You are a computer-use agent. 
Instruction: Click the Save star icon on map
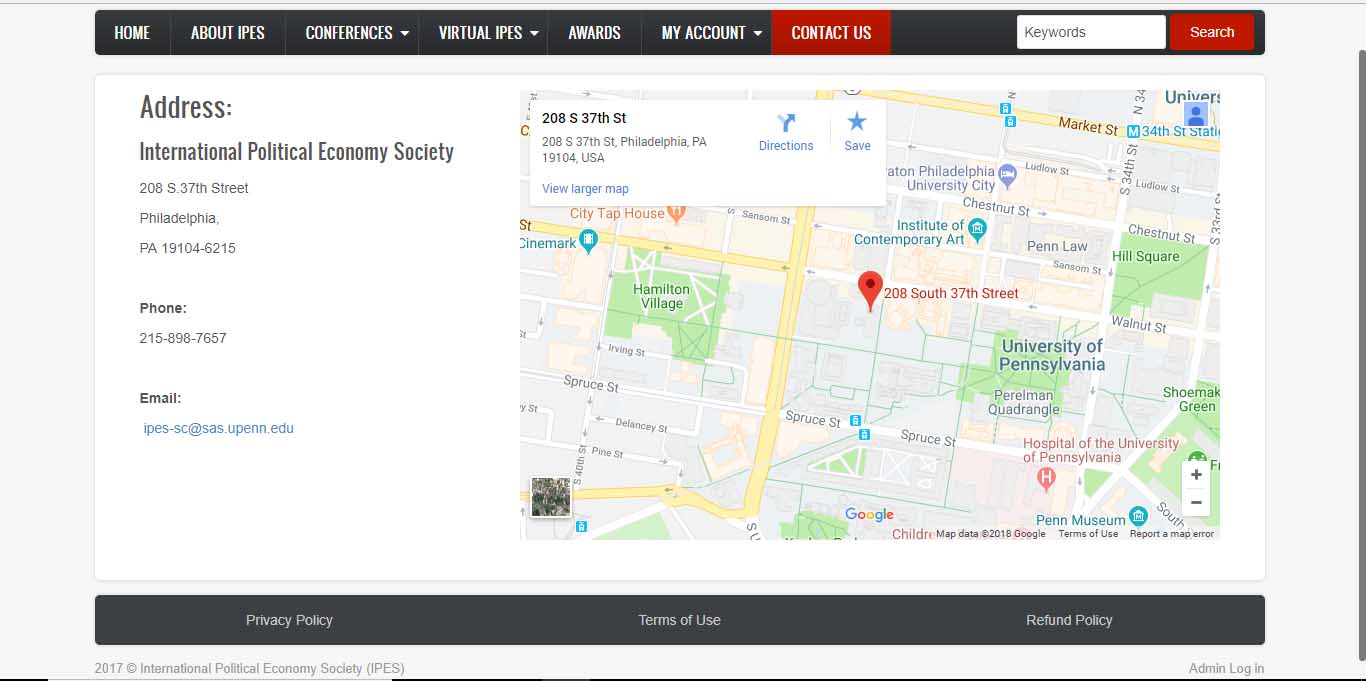857,122
